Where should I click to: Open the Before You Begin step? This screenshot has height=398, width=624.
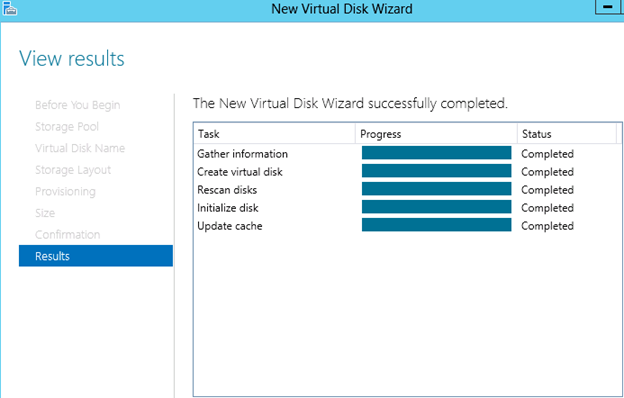[x=78, y=105]
